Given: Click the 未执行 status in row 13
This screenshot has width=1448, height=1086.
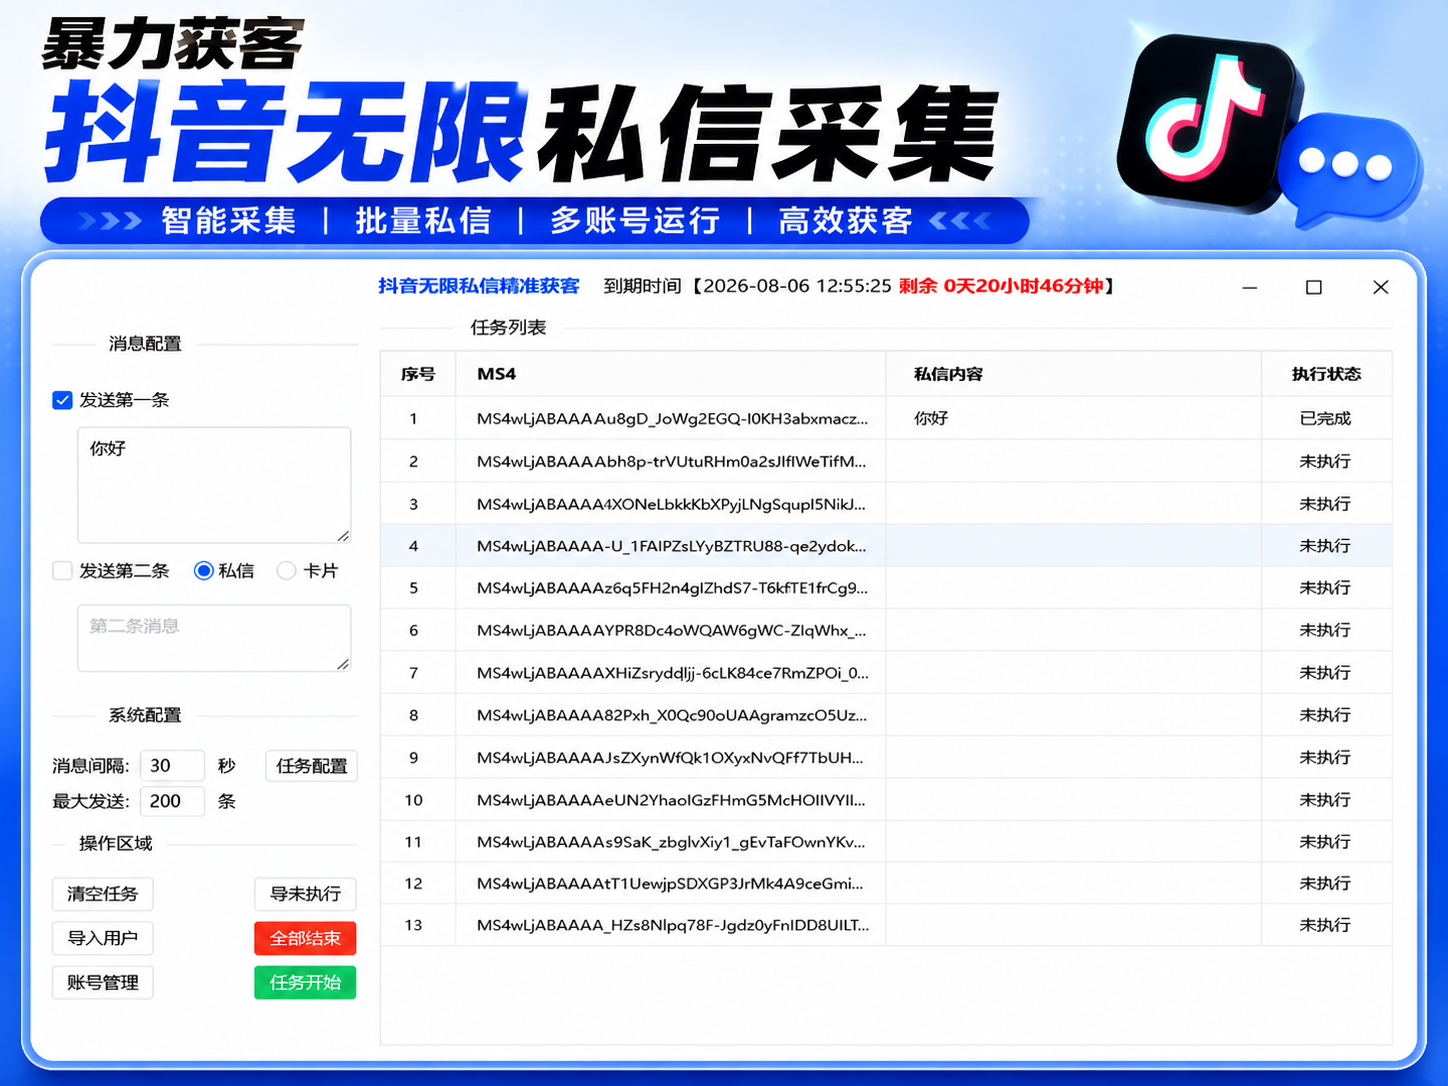Looking at the screenshot, I should (1326, 925).
